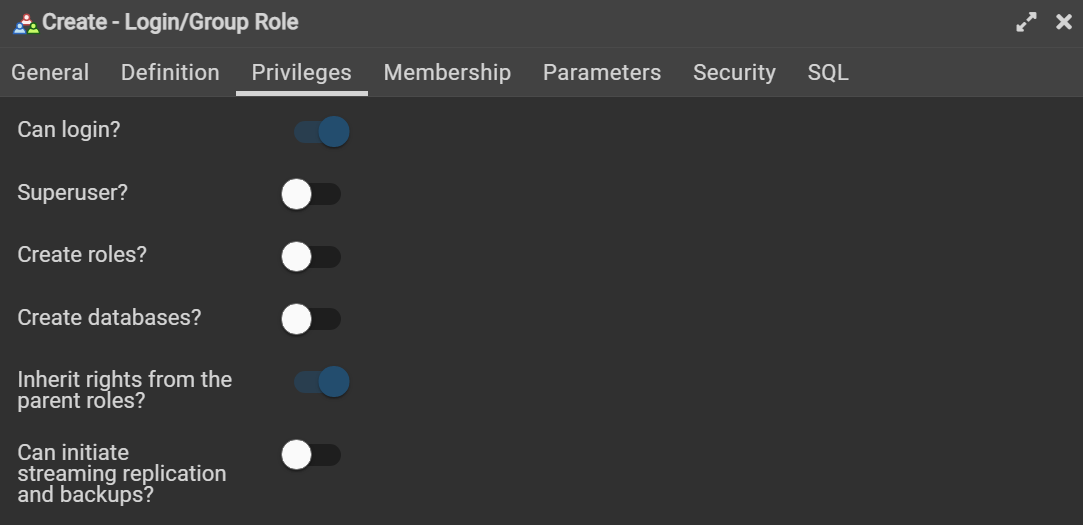This screenshot has height=525, width=1083.
Task: Enable the Create databases switch
Action: [310, 319]
